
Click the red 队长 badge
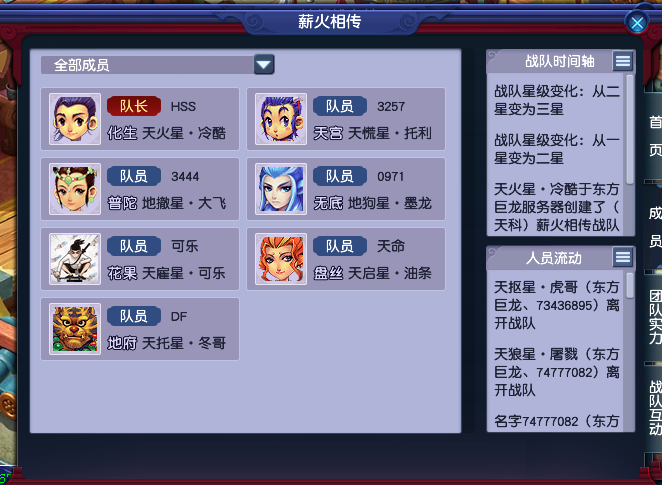pyautogui.click(x=134, y=106)
